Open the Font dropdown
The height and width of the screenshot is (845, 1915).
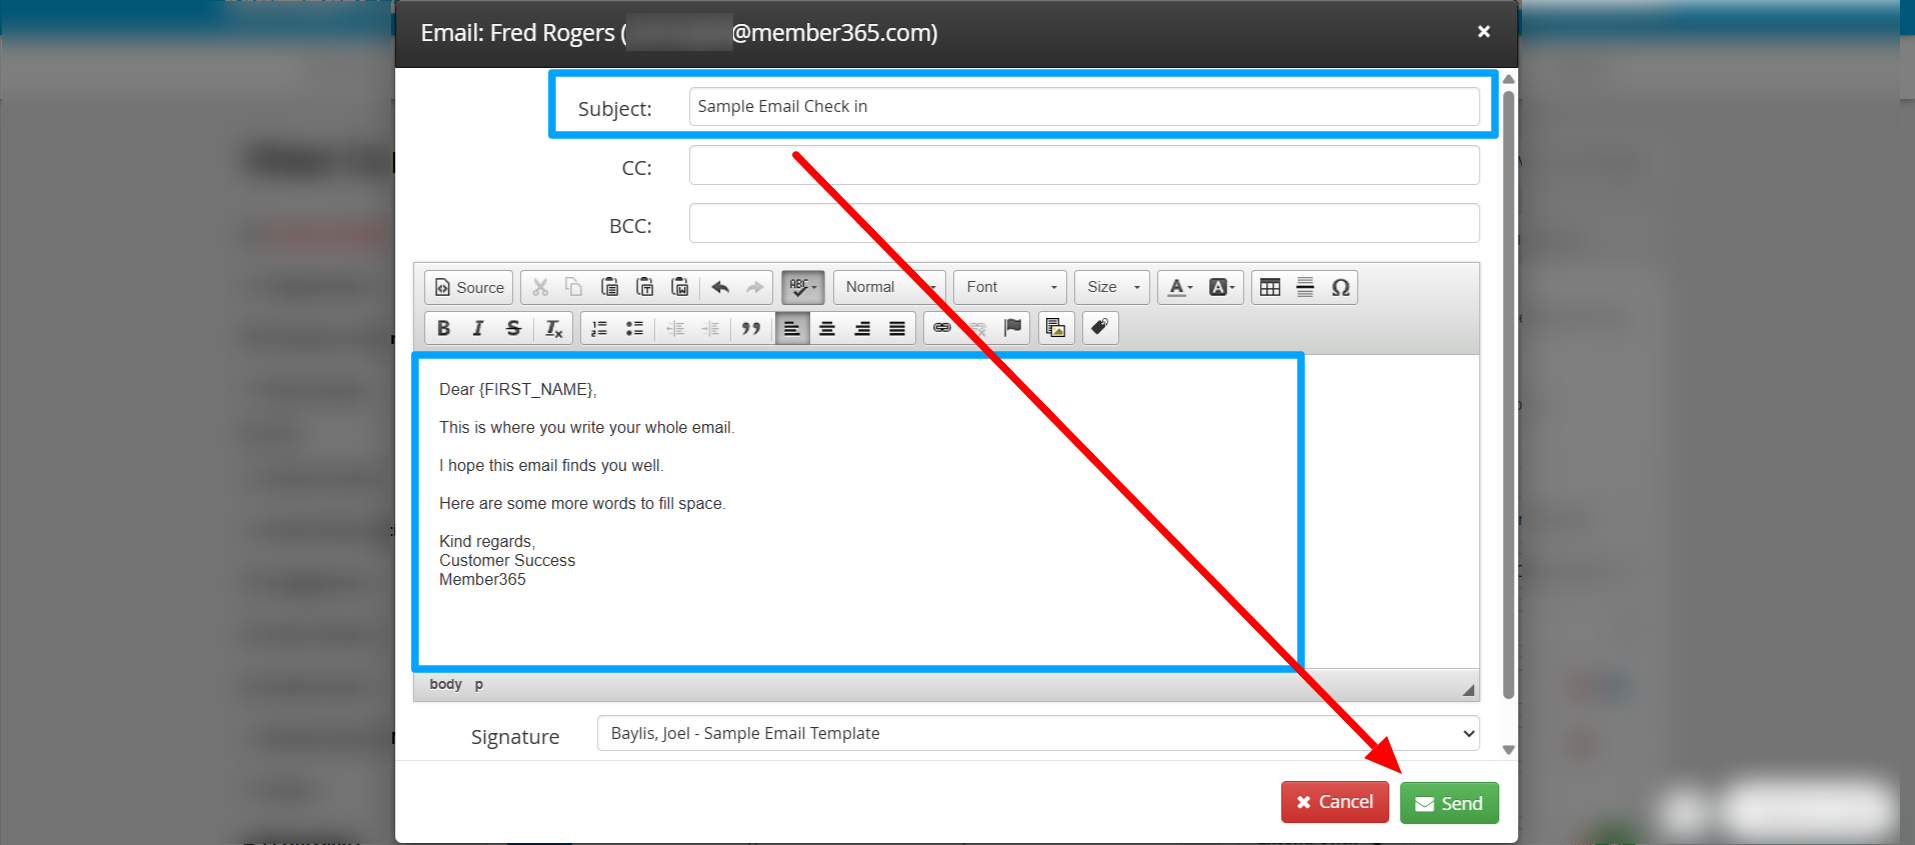(x=1010, y=287)
